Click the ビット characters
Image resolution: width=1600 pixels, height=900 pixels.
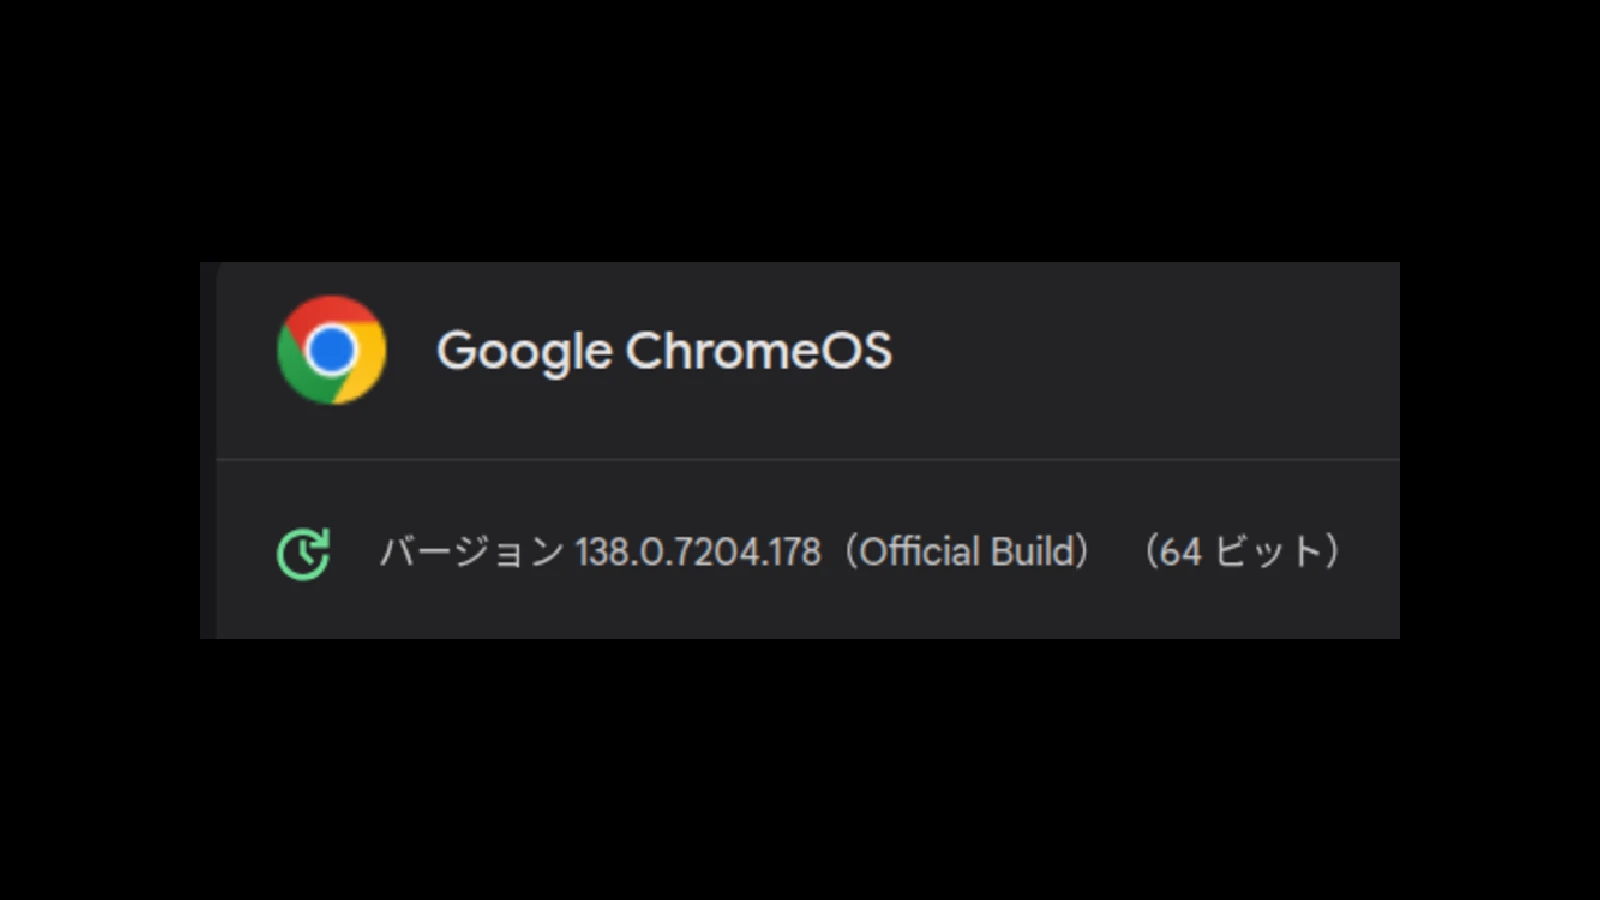1269,552
